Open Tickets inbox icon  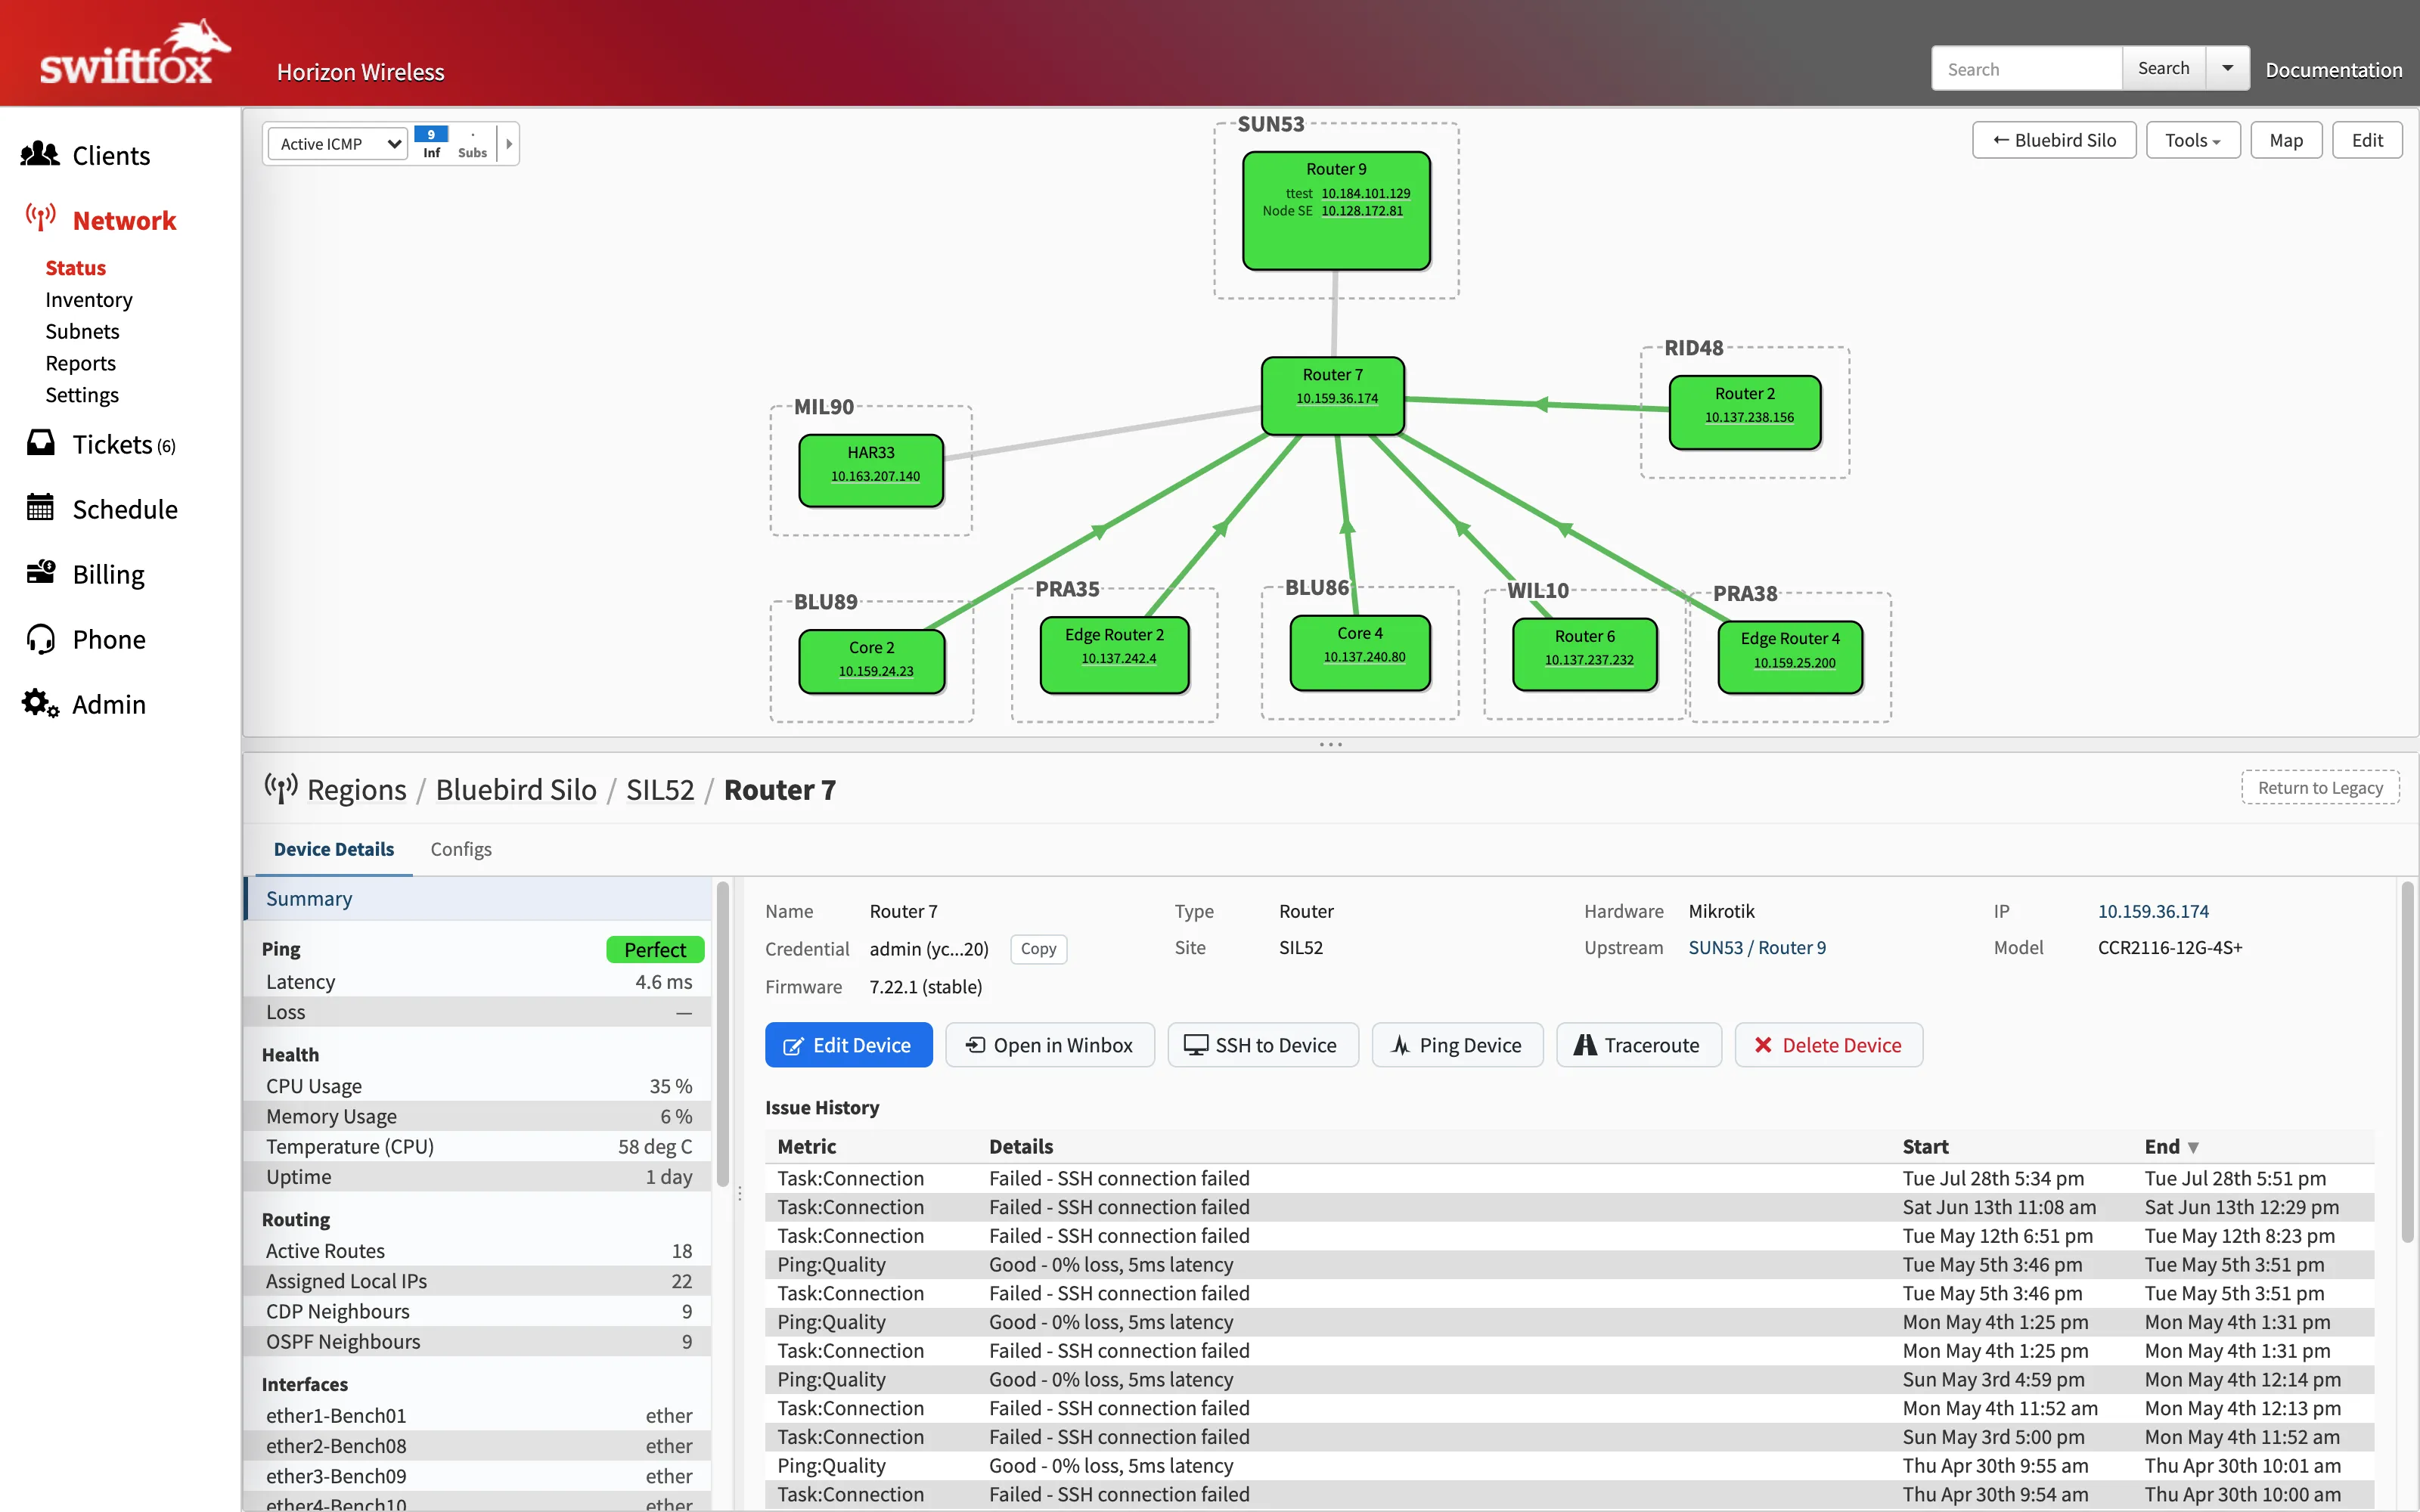point(40,443)
